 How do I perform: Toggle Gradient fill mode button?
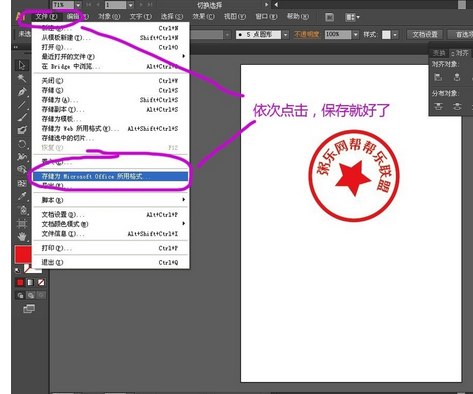point(30,282)
